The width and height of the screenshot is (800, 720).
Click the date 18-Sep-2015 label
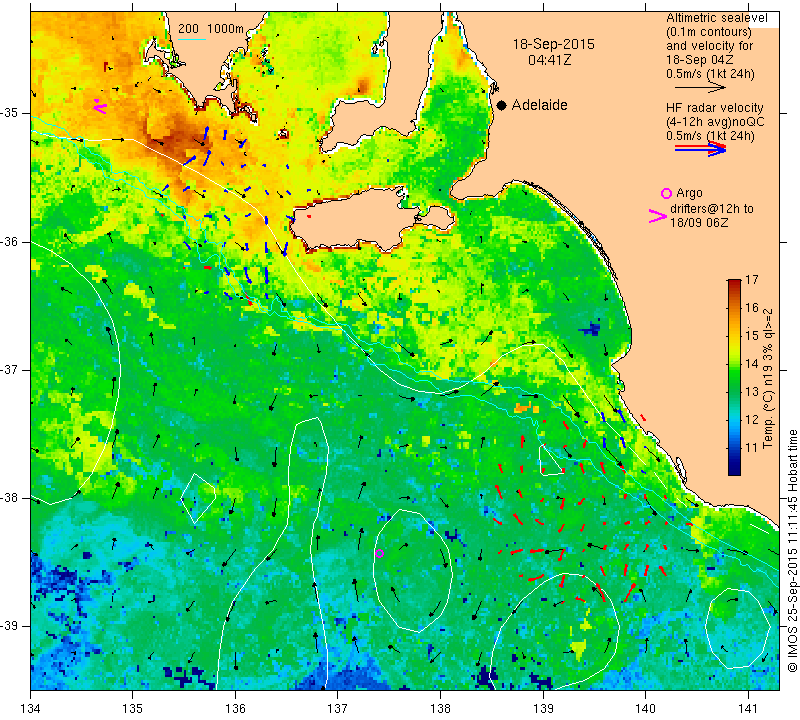point(554,44)
